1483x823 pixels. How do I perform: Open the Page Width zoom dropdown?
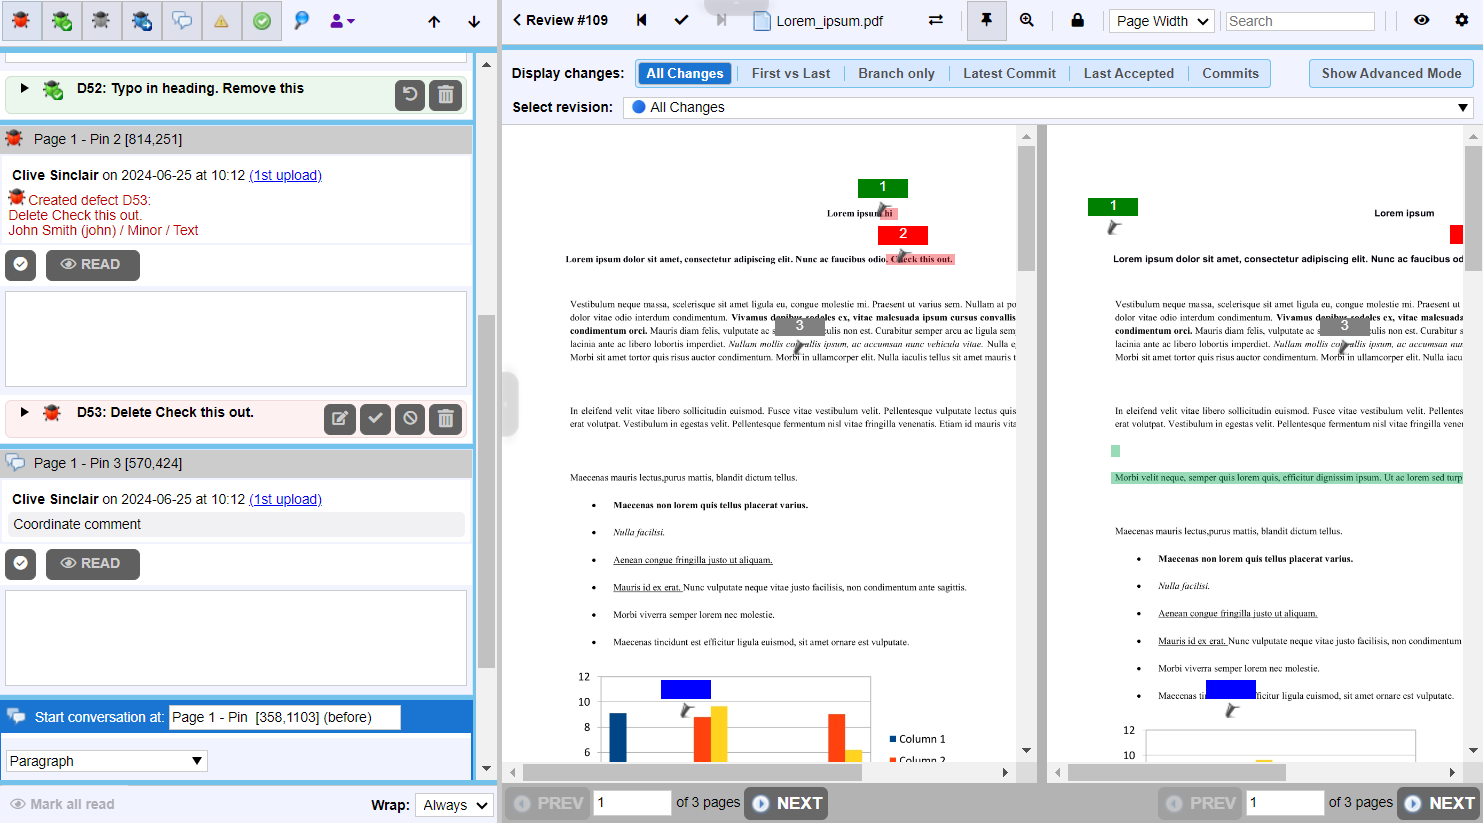(1161, 19)
